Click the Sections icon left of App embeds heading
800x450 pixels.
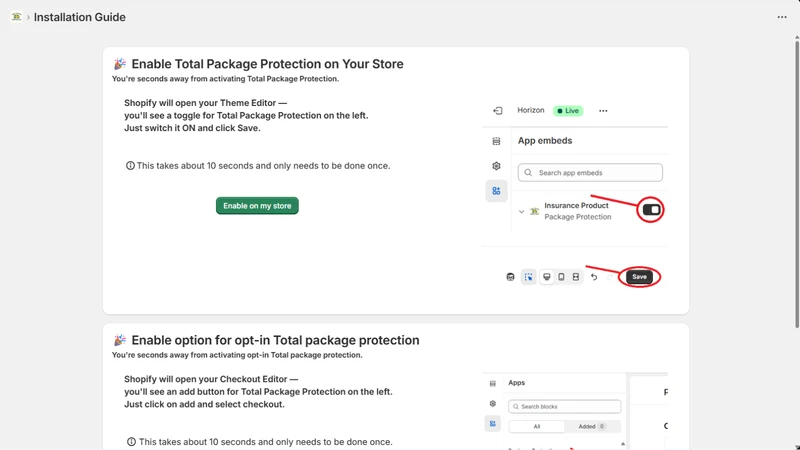(496, 141)
